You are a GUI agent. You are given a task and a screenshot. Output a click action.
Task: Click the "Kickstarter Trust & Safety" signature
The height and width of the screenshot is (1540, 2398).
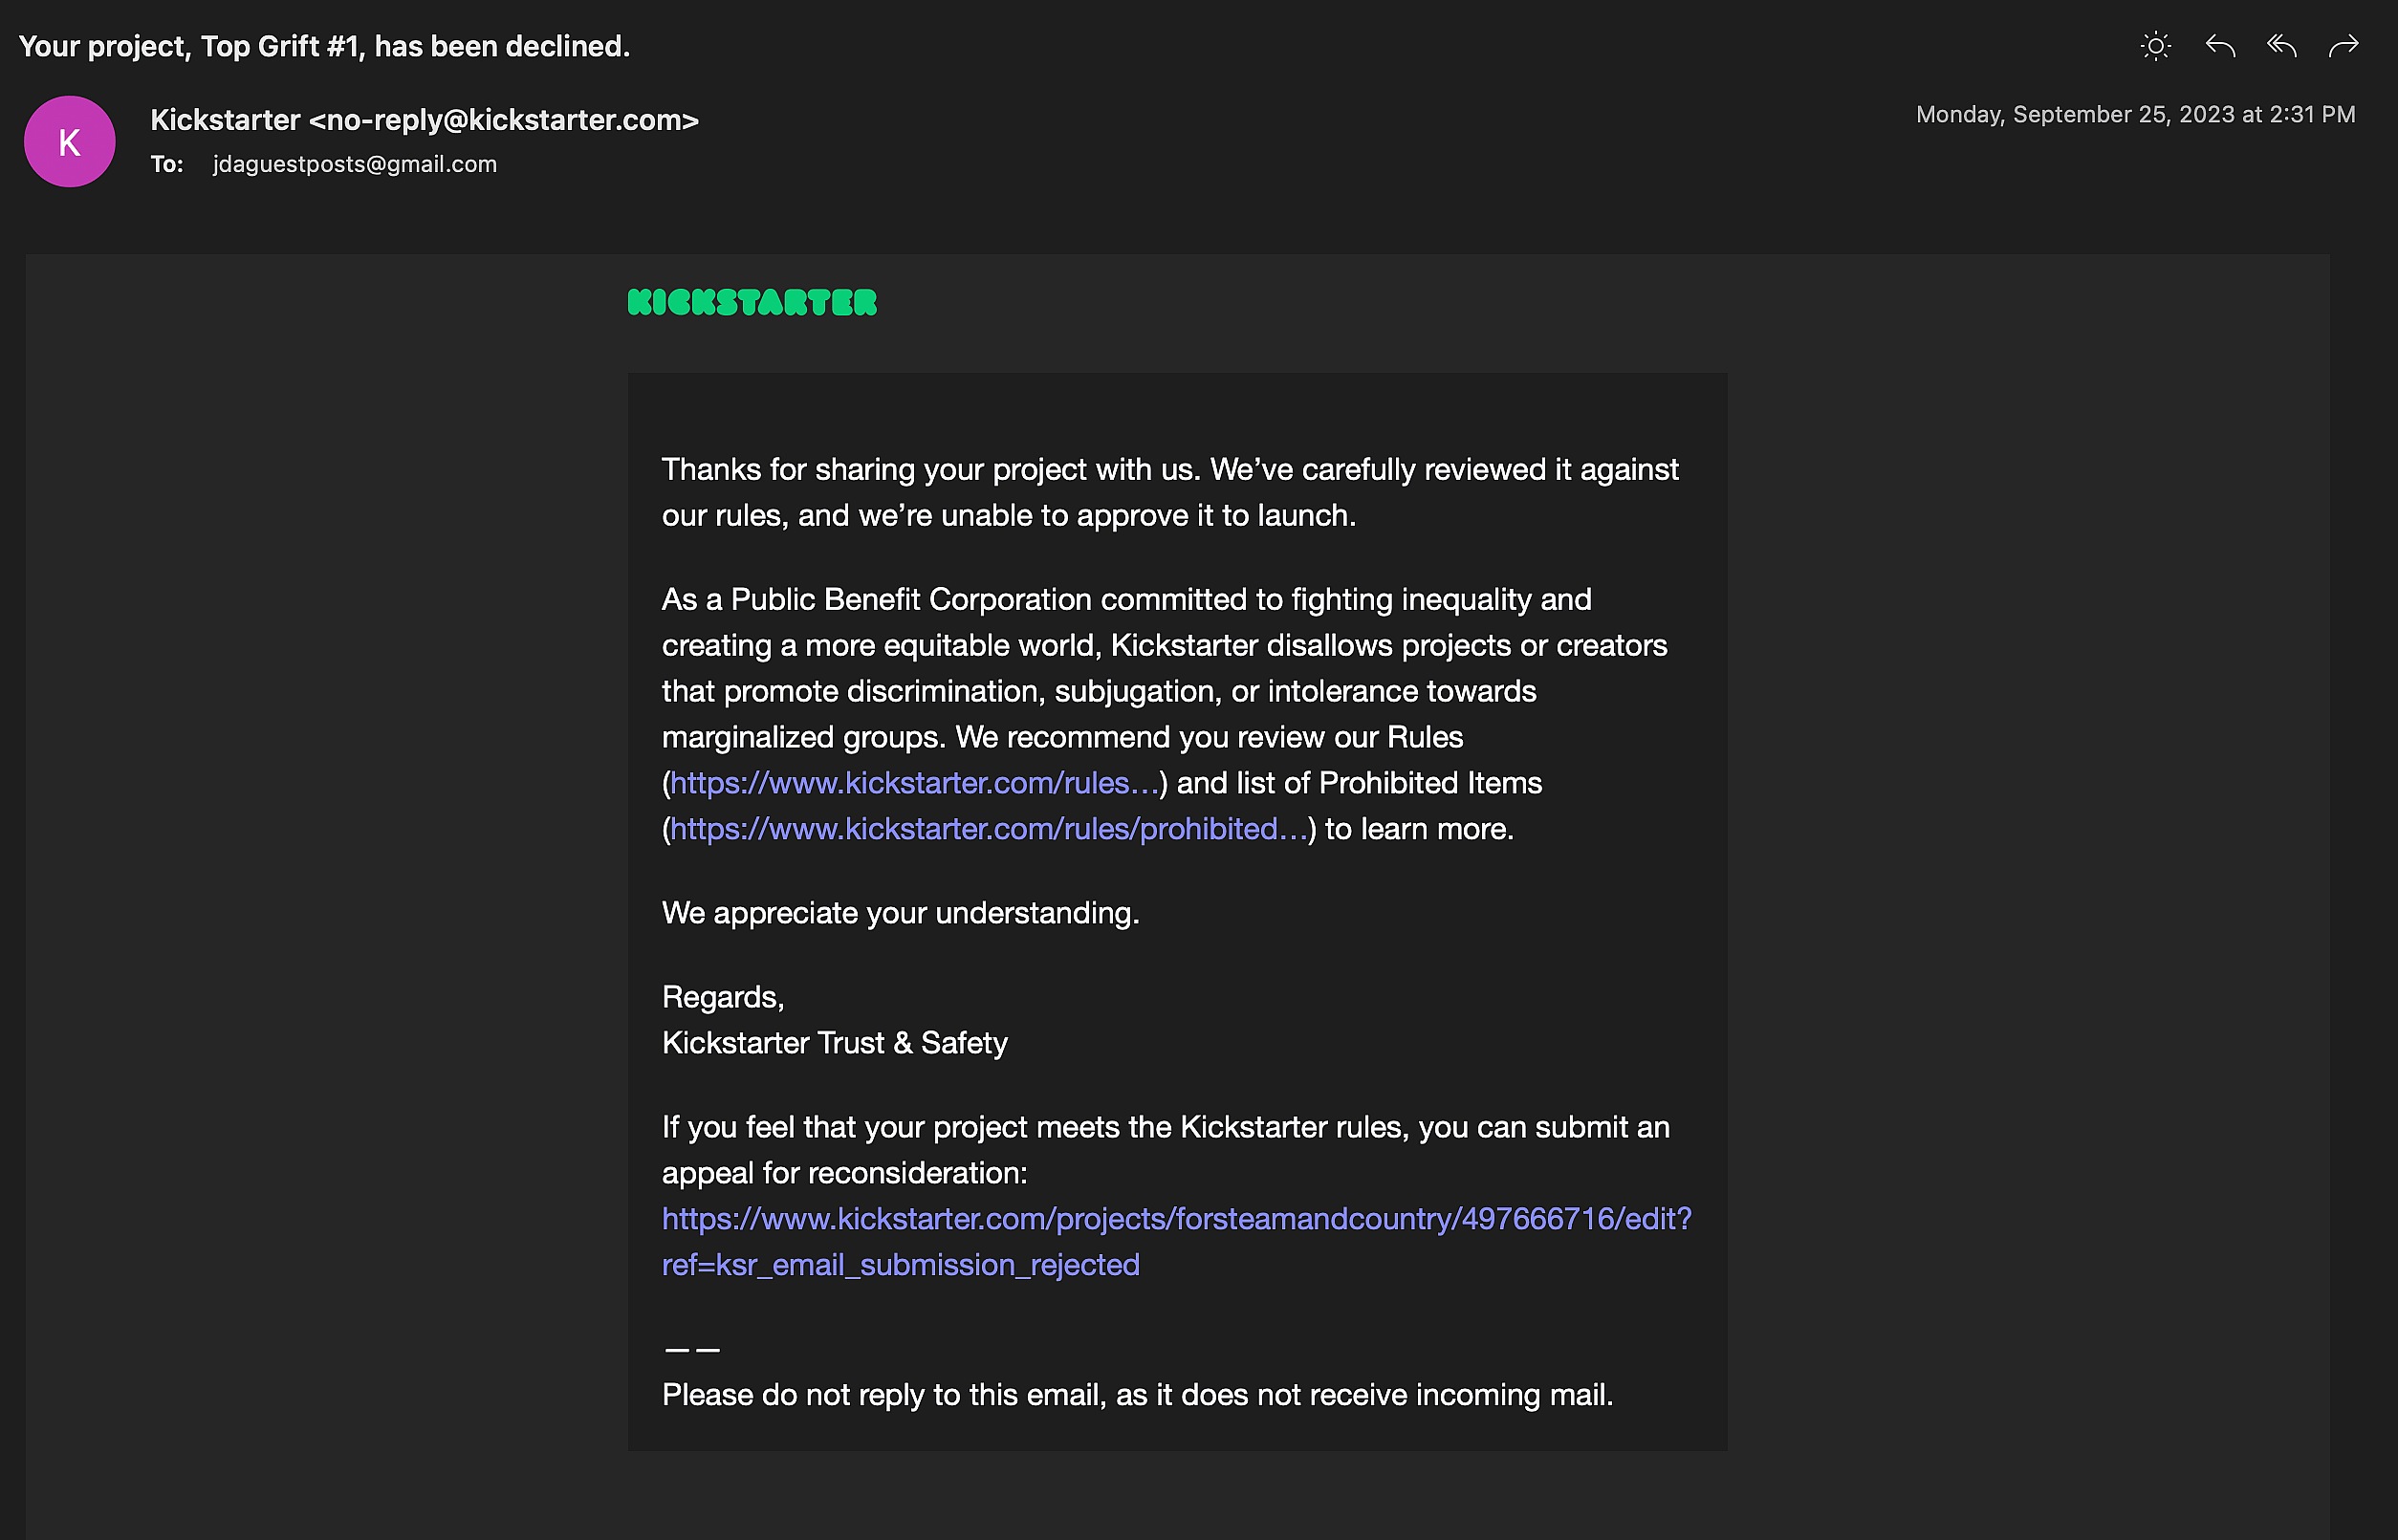(834, 1043)
